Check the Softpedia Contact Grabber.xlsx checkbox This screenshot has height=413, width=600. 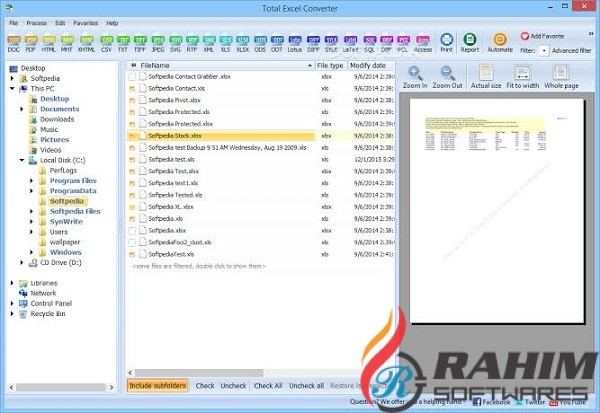coord(132,77)
